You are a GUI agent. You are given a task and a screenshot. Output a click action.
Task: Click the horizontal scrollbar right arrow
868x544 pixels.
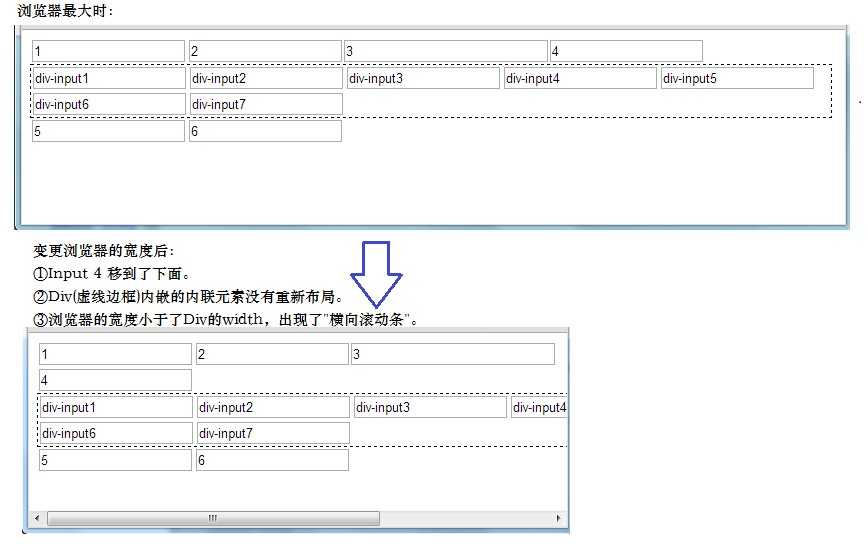click(x=558, y=518)
